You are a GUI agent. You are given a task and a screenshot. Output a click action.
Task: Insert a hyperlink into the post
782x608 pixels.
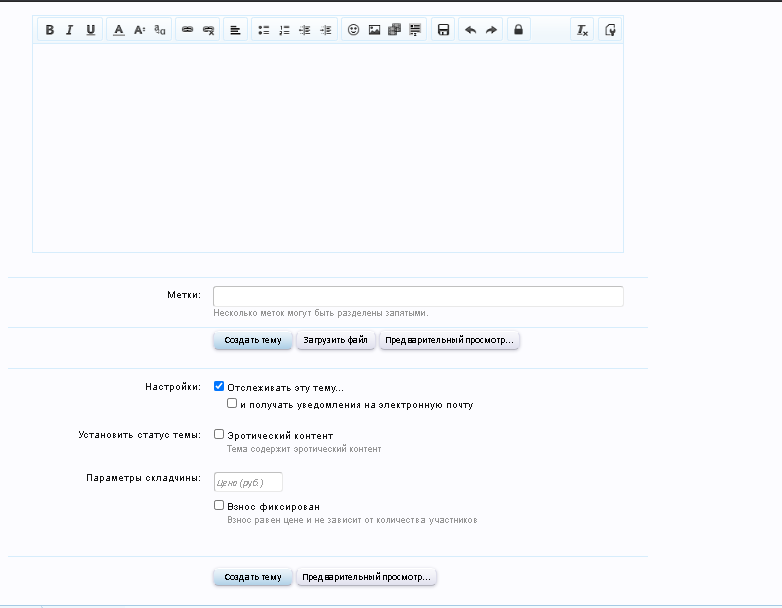tap(187, 30)
